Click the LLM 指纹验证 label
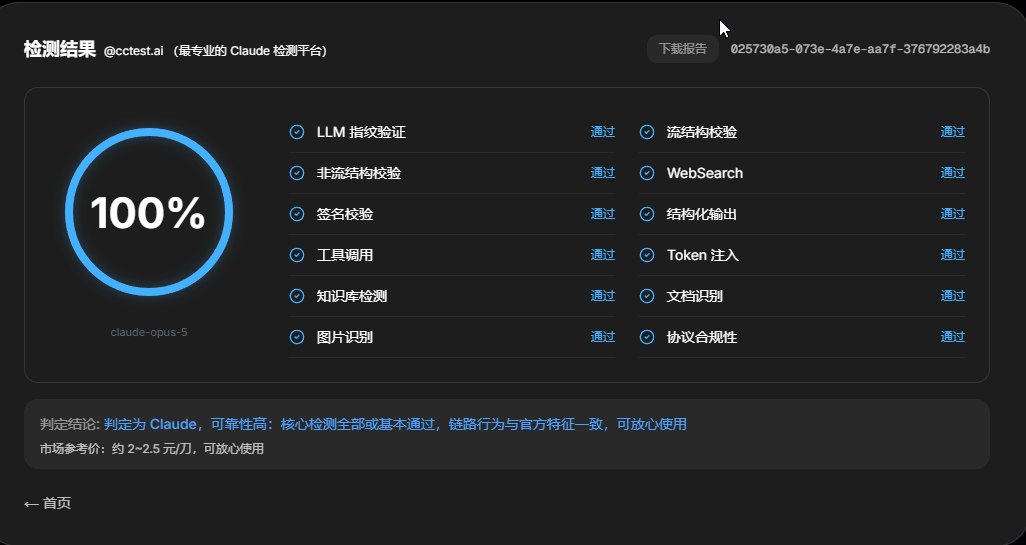The image size is (1026, 545). (x=361, y=132)
